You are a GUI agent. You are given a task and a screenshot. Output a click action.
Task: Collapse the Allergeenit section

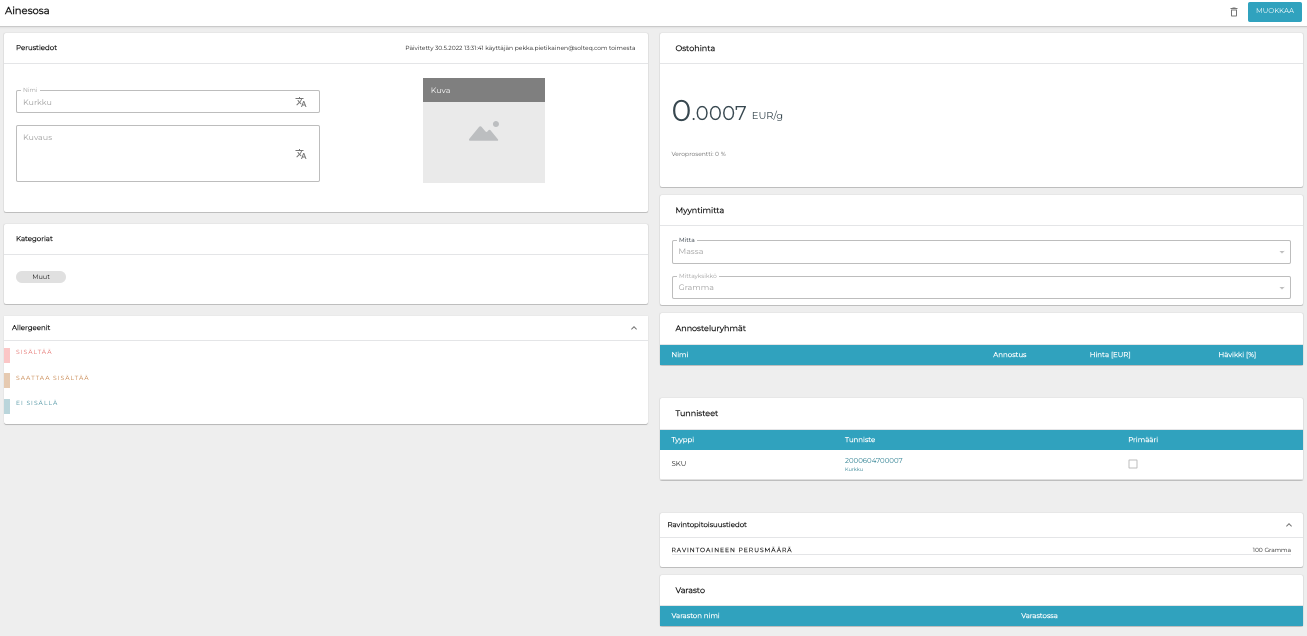click(x=633, y=328)
